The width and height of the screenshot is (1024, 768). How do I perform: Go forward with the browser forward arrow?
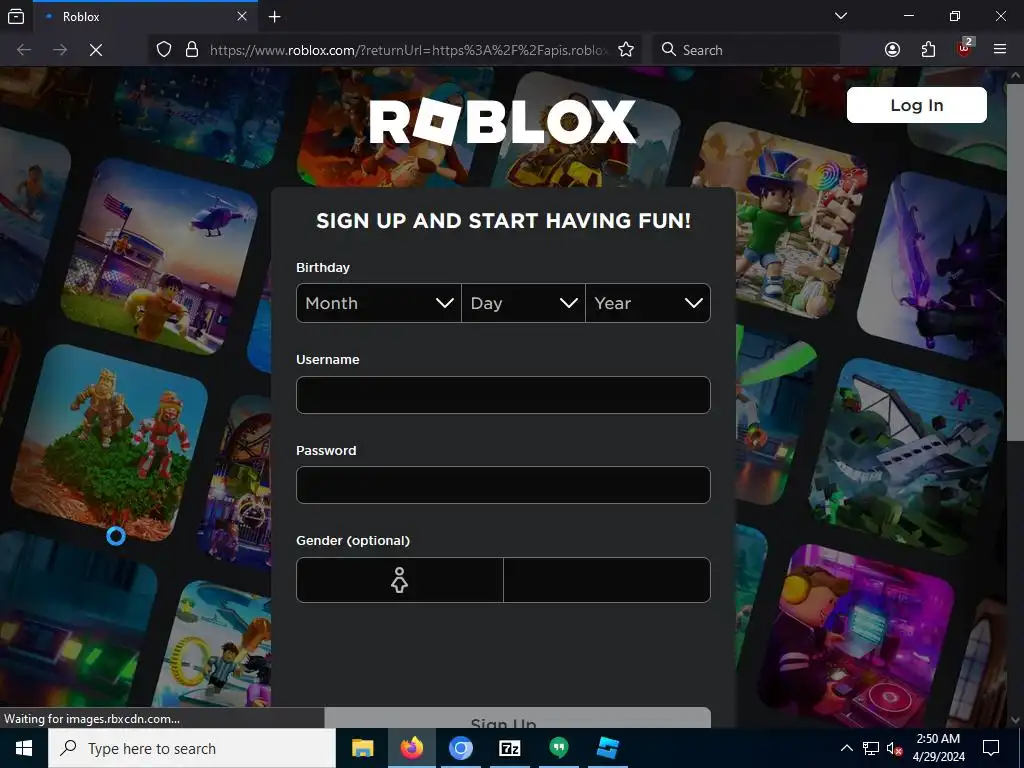pyautogui.click(x=60, y=50)
